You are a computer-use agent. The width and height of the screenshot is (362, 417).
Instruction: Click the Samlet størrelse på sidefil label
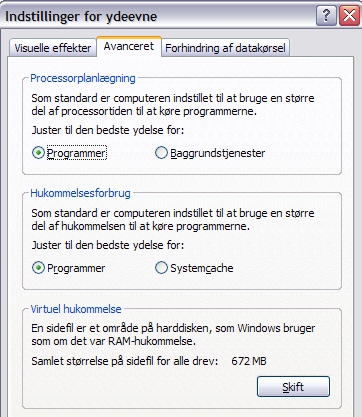(x=125, y=361)
